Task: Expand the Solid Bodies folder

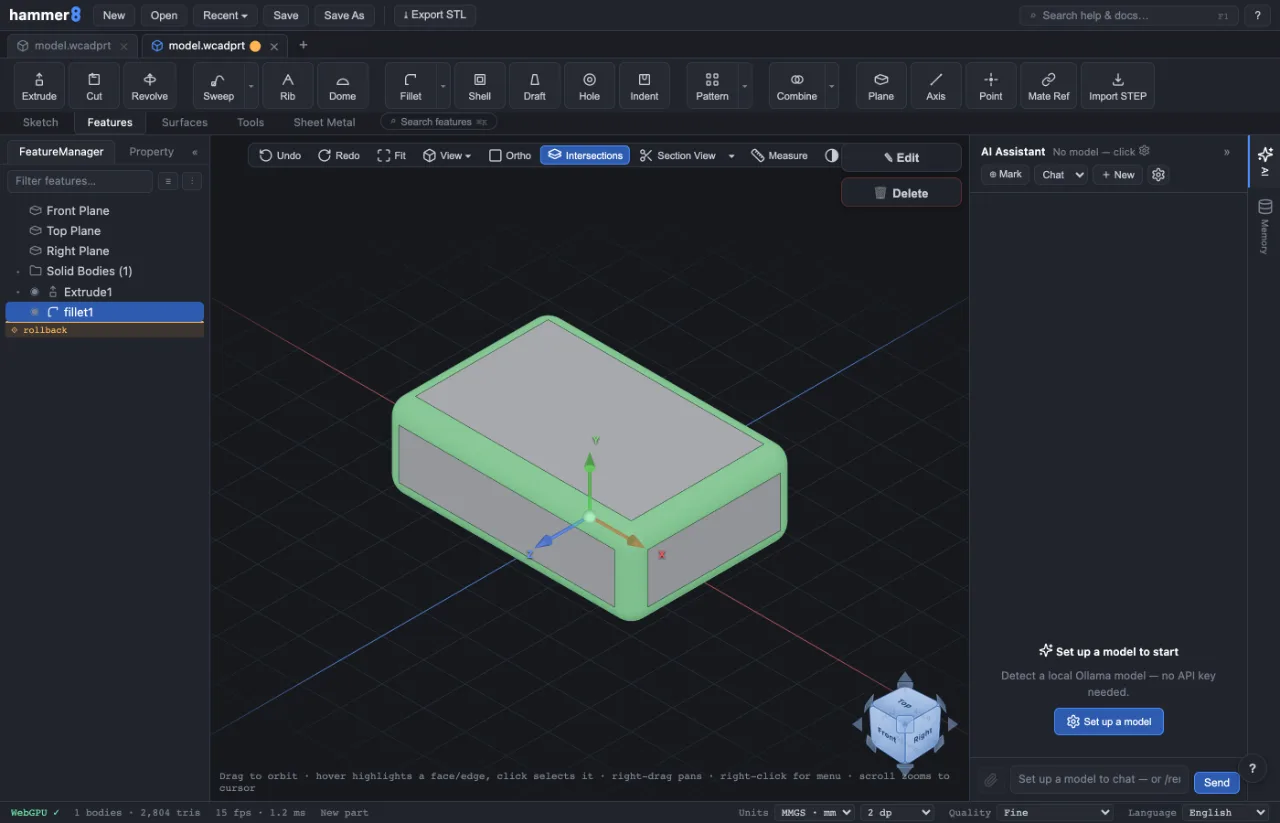Action: [18, 271]
